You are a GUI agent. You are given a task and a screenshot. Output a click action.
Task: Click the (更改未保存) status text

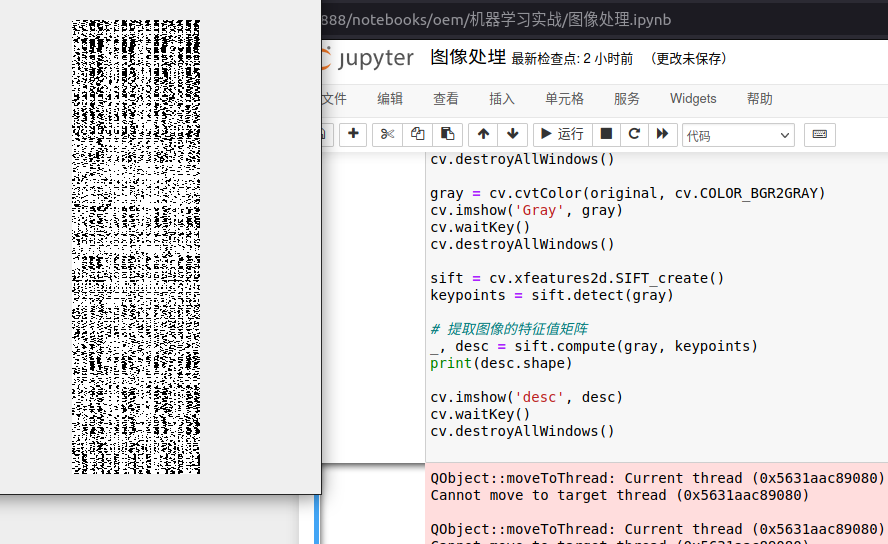click(688, 59)
